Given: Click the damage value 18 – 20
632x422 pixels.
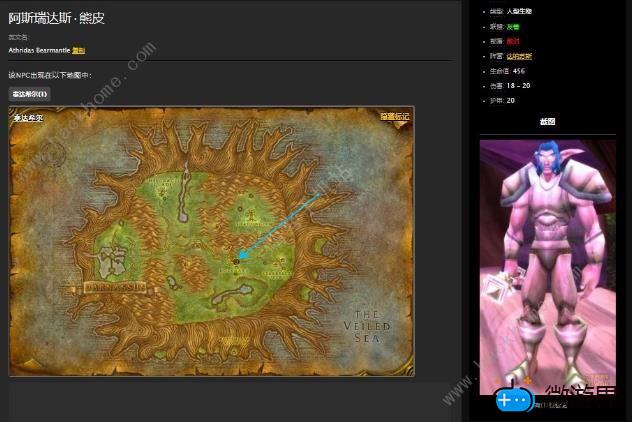Looking at the screenshot, I should 518,85.
